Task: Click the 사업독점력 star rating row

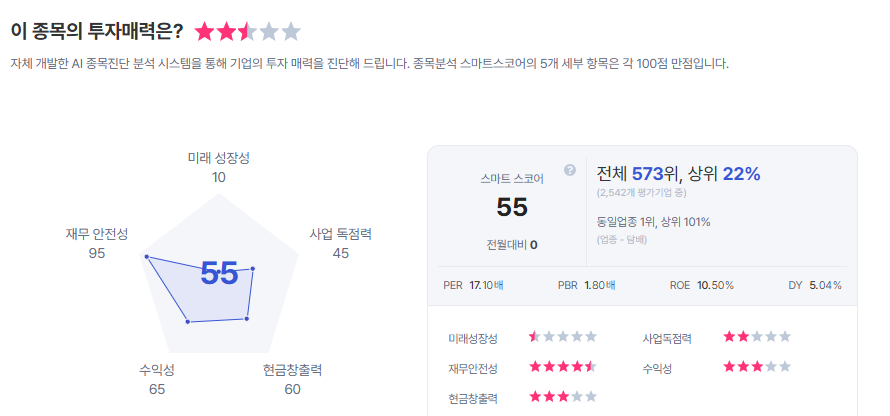Action: [757, 338]
